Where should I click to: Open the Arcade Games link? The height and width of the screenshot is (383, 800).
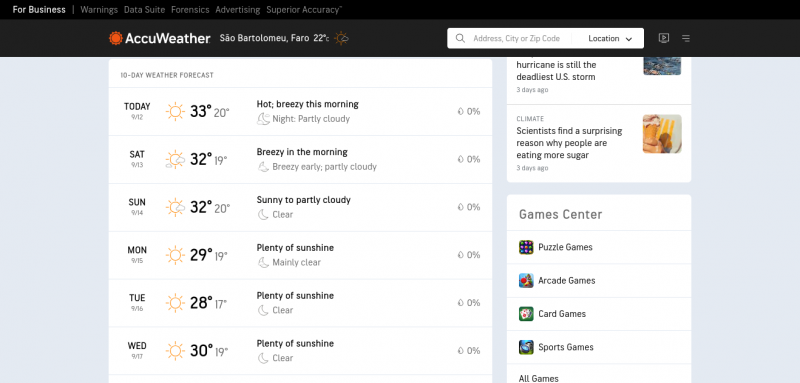tap(567, 280)
